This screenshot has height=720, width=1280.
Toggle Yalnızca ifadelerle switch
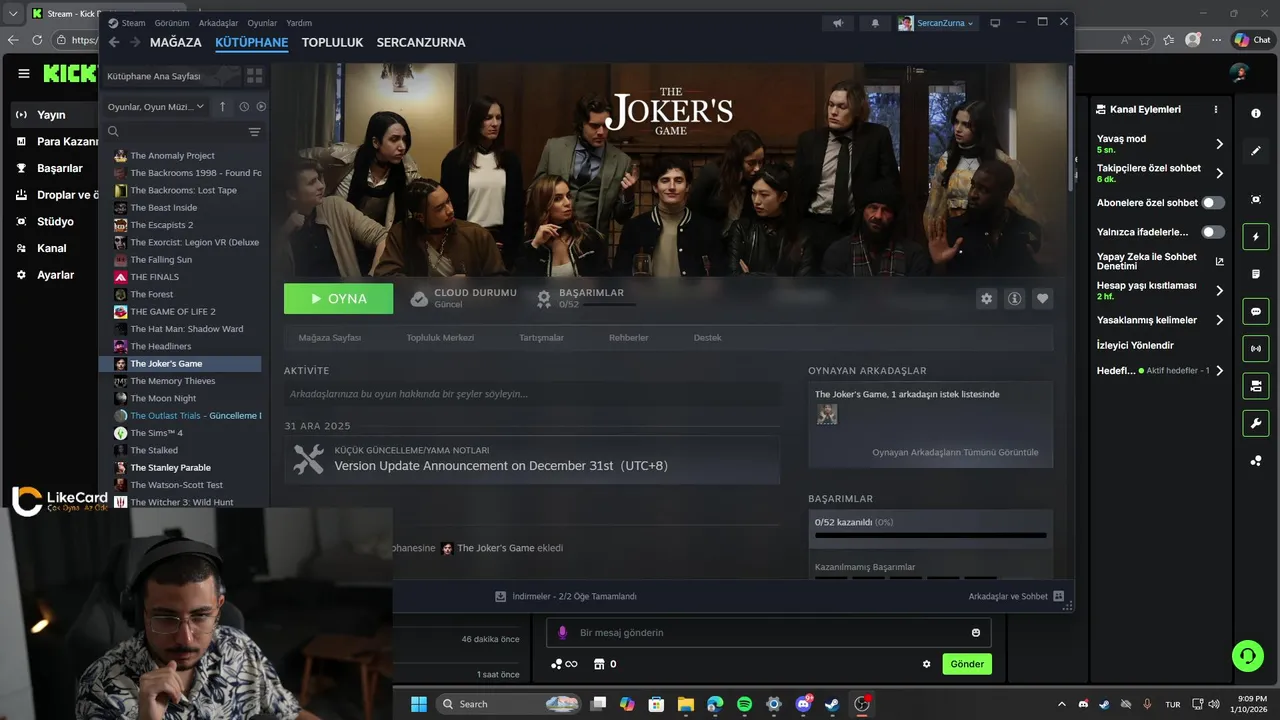tap(1213, 232)
